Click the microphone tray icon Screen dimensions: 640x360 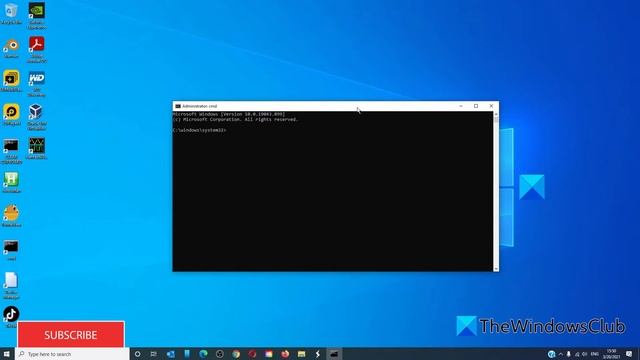click(x=569, y=354)
